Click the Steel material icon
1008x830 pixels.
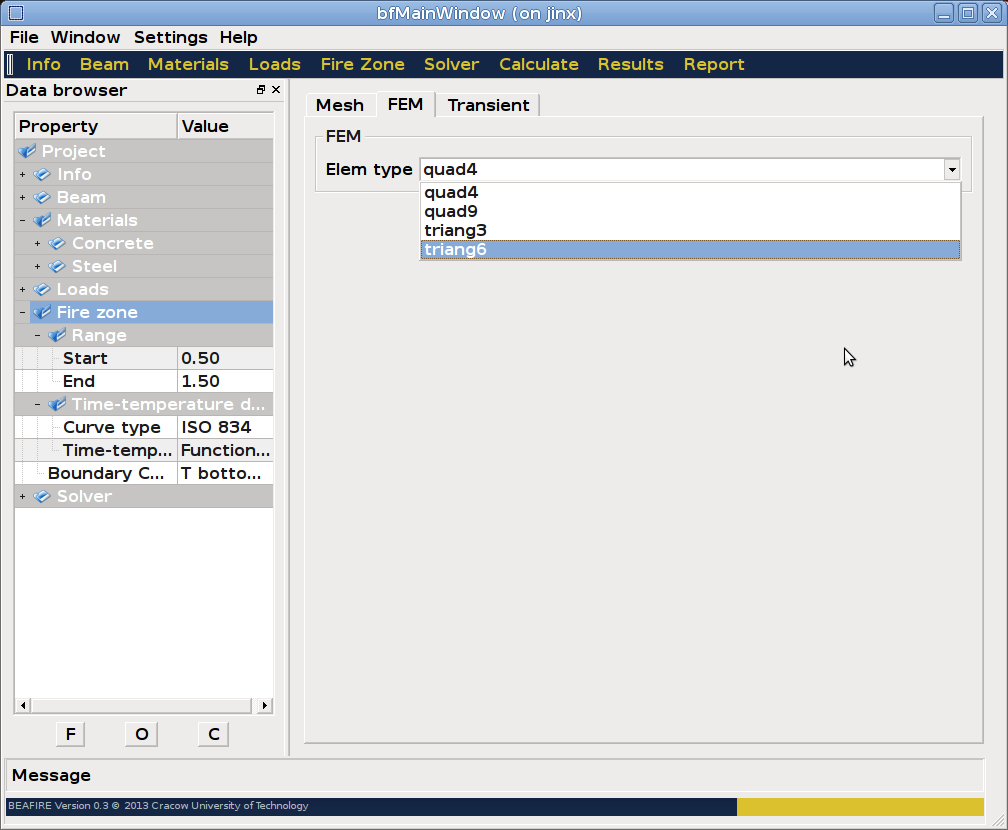57,266
